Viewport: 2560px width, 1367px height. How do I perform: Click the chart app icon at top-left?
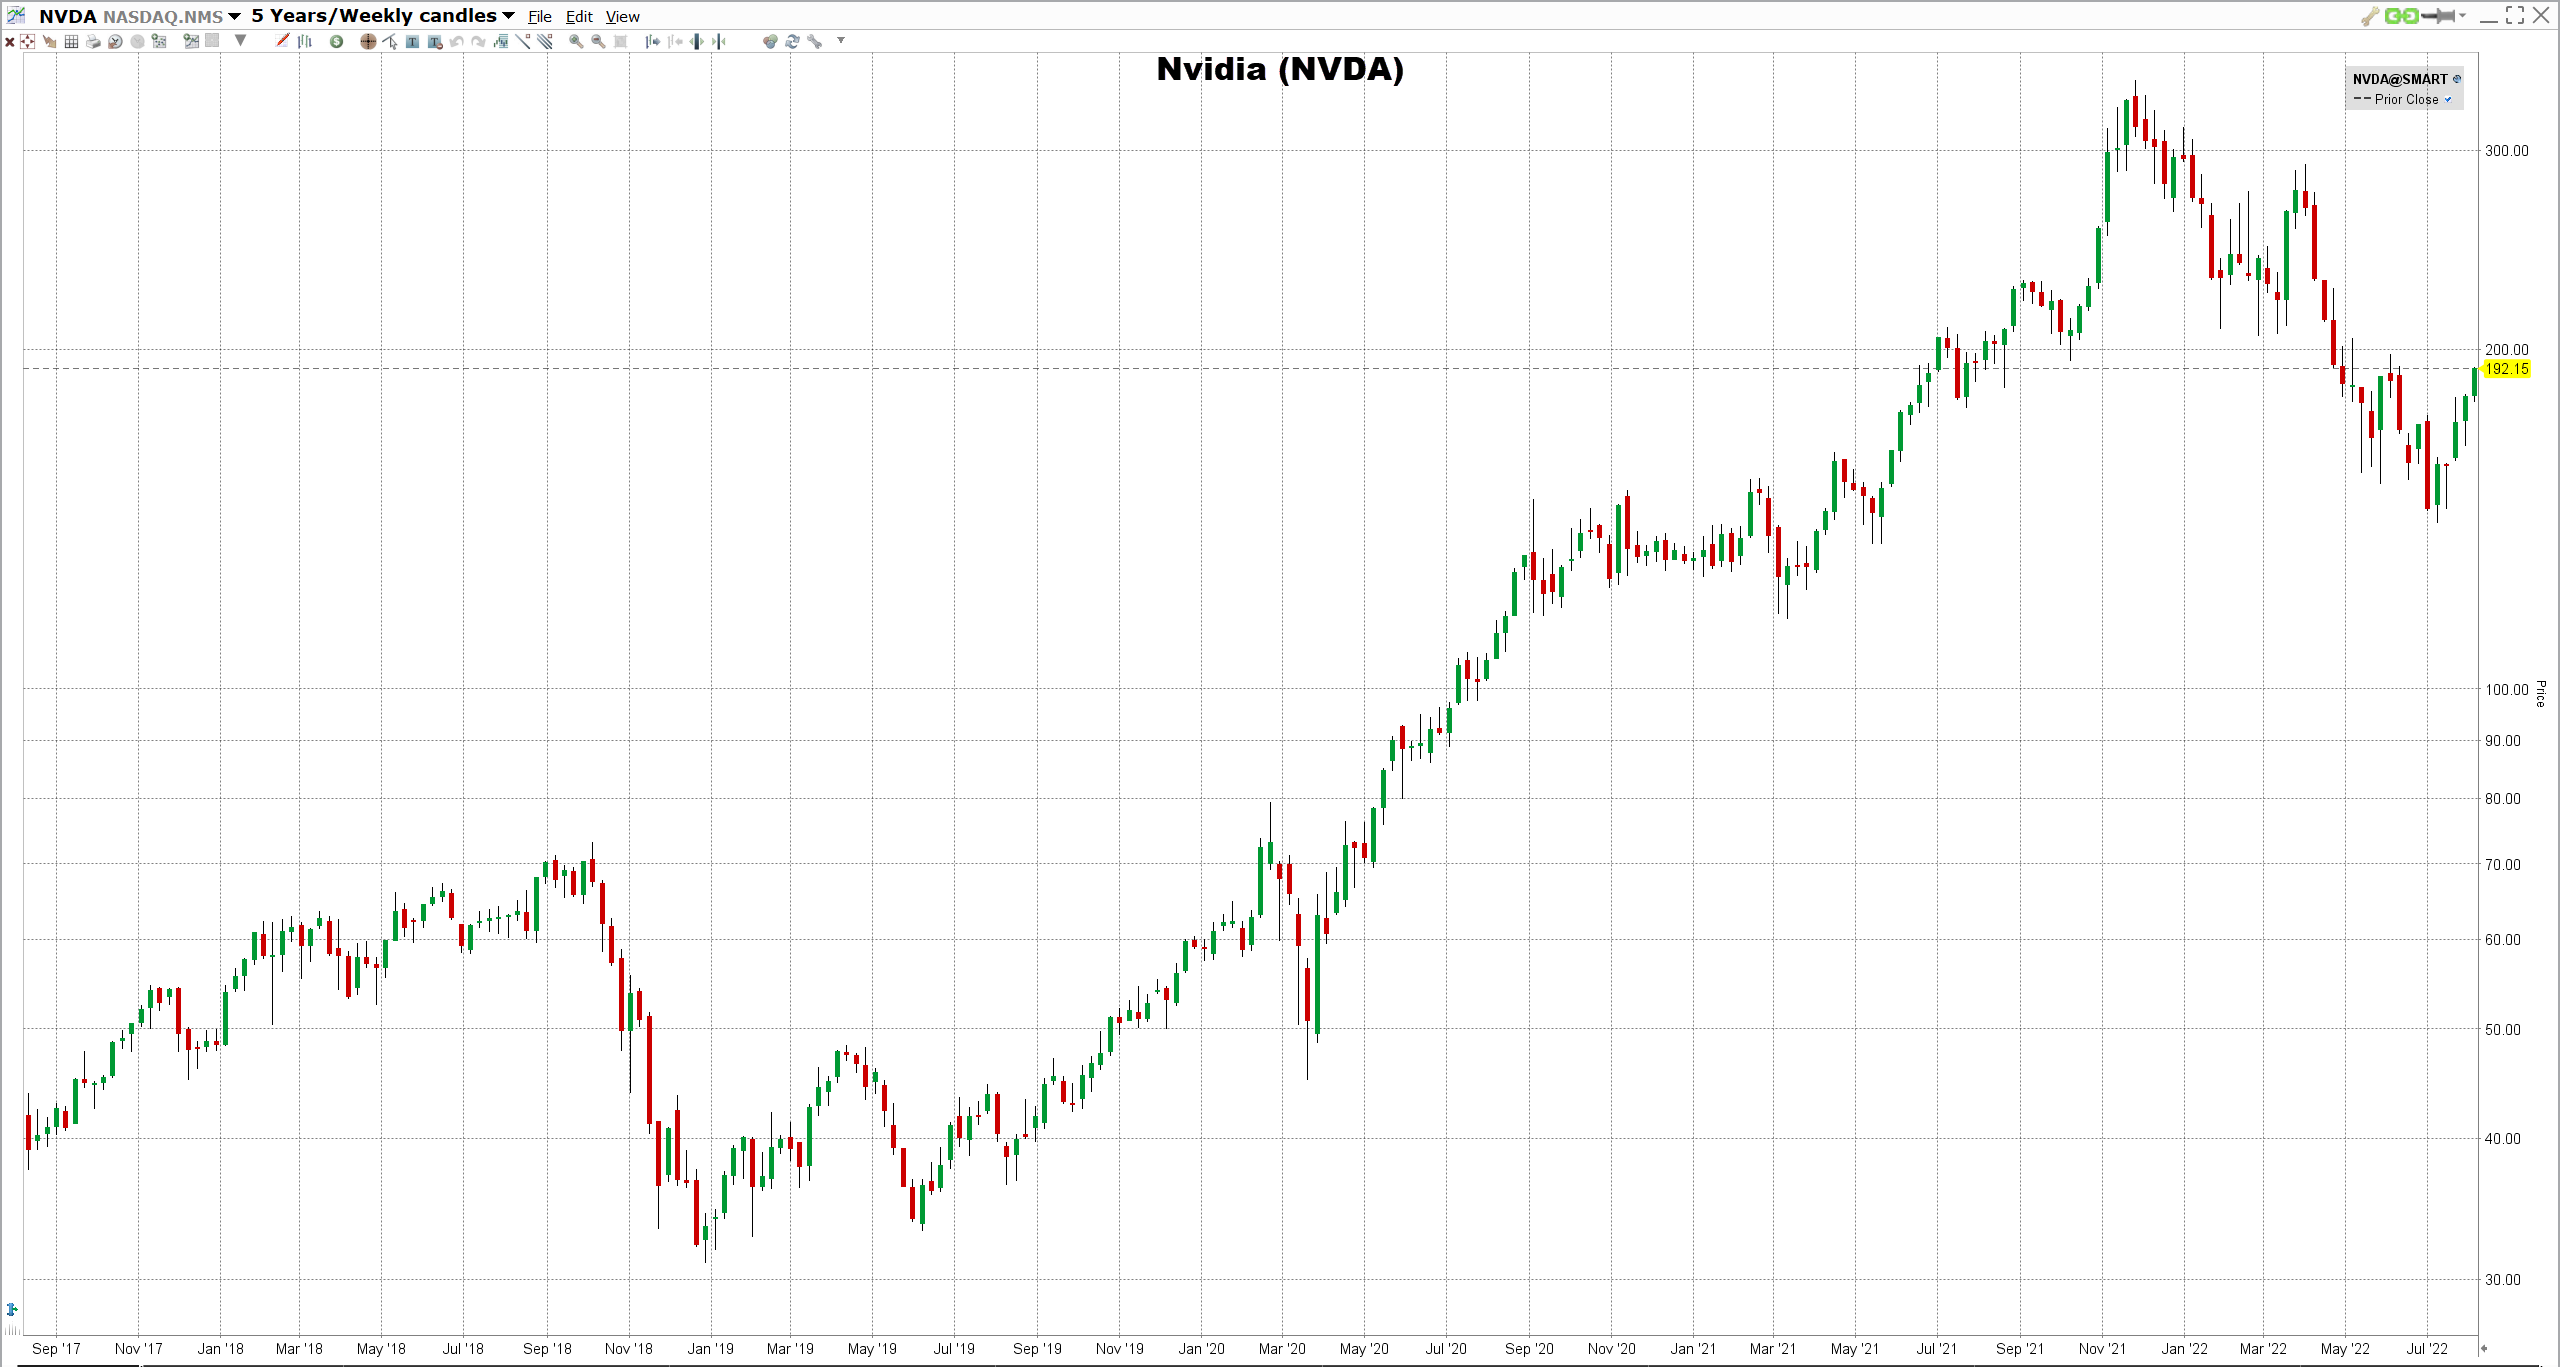coord(16,15)
